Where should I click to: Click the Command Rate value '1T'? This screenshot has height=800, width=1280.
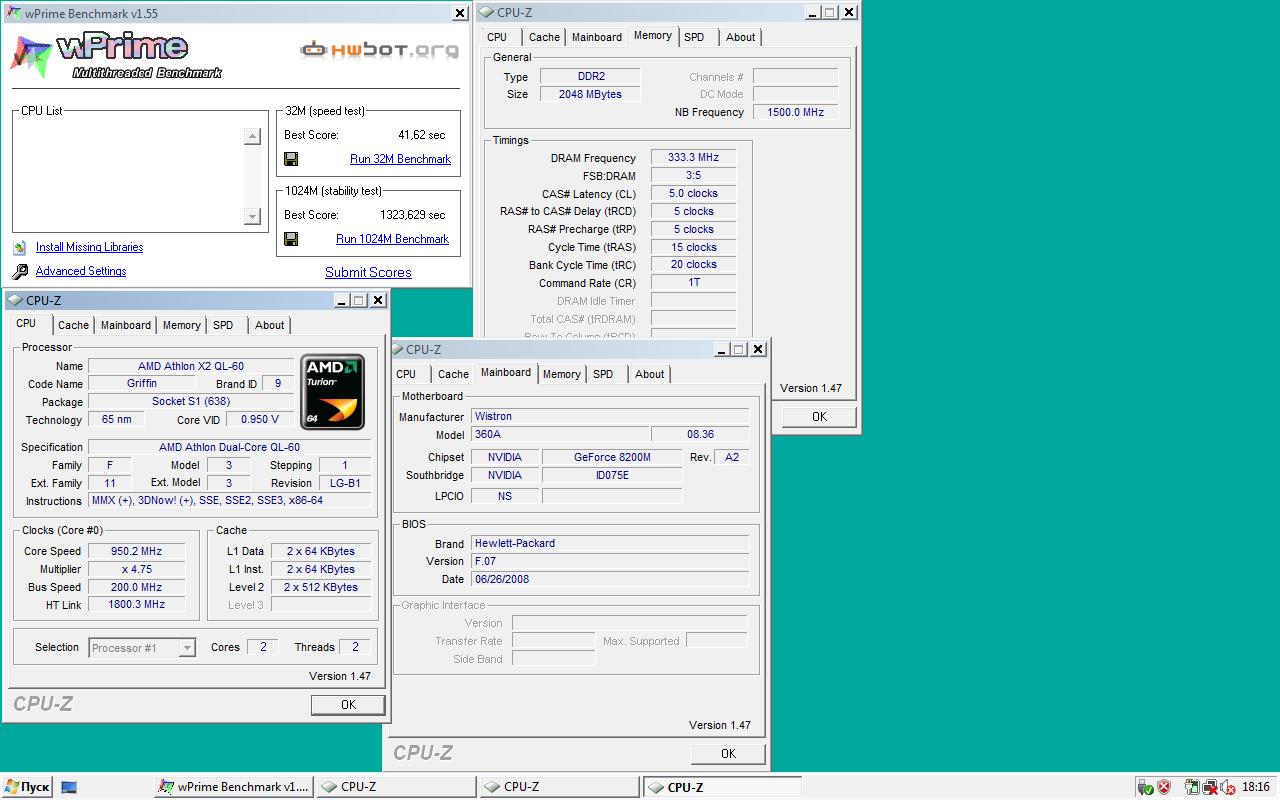693,283
